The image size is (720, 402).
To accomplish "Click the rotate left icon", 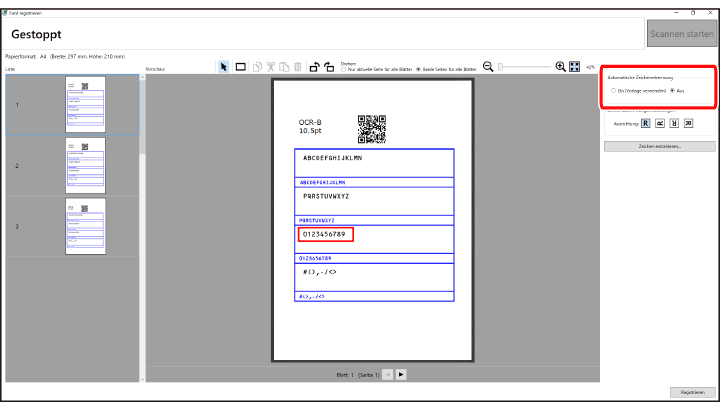I will (314, 67).
